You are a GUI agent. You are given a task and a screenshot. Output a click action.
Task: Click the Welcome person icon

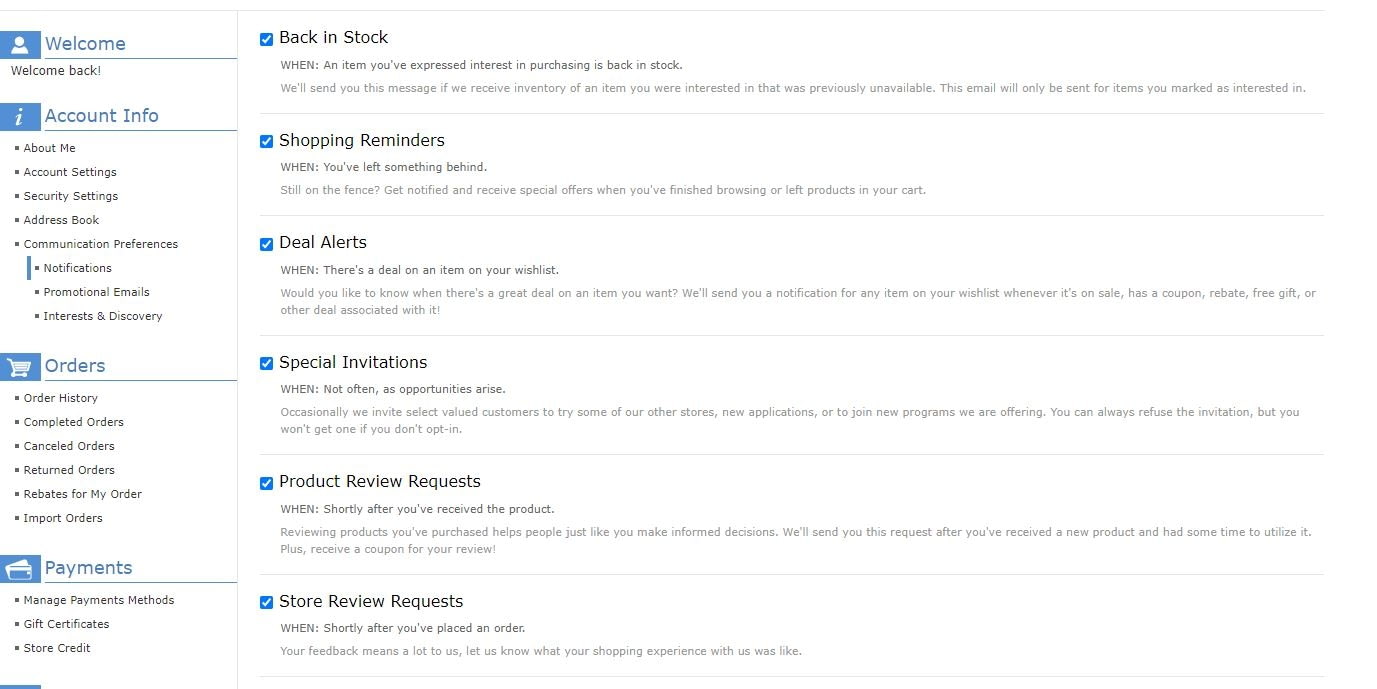[21, 44]
